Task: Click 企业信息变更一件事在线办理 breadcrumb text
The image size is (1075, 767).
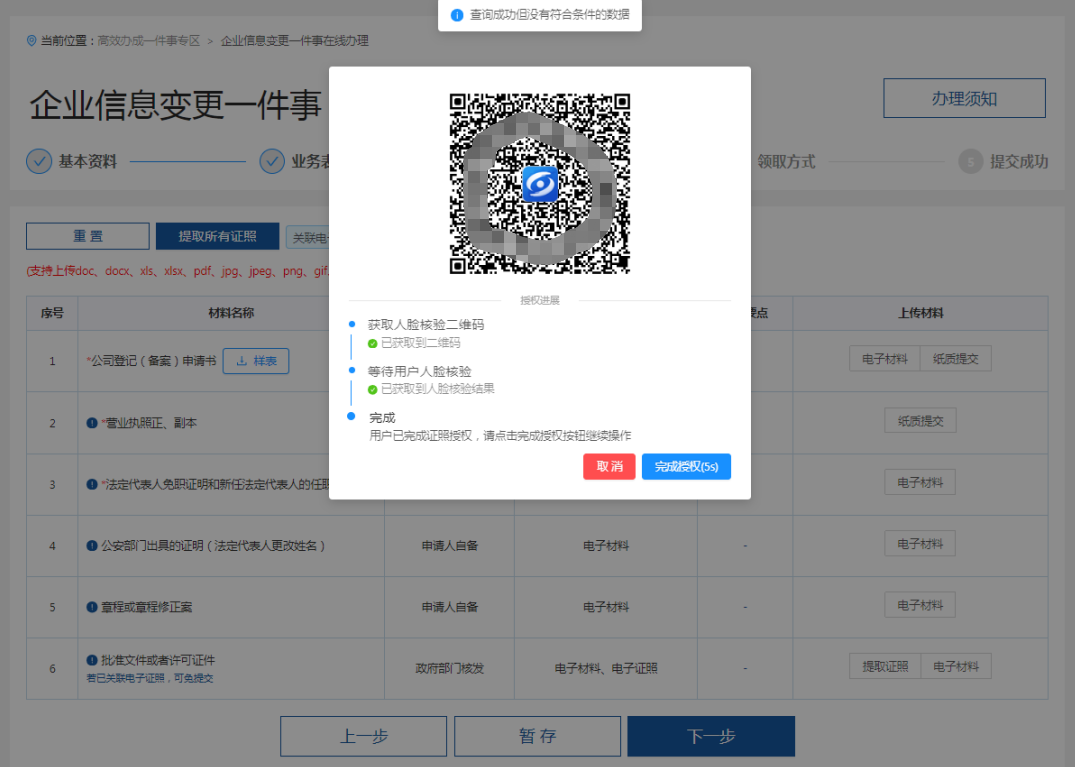Action: (x=294, y=41)
